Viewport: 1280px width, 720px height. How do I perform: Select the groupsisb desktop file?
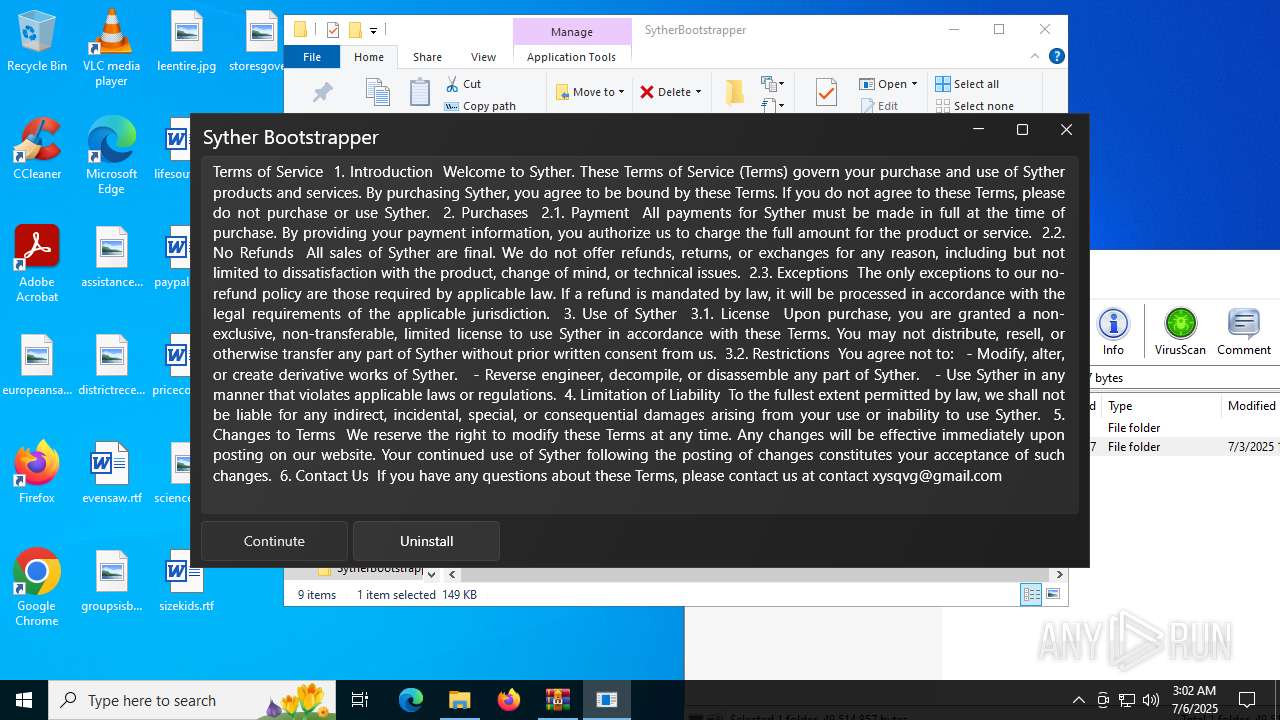[111, 580]
